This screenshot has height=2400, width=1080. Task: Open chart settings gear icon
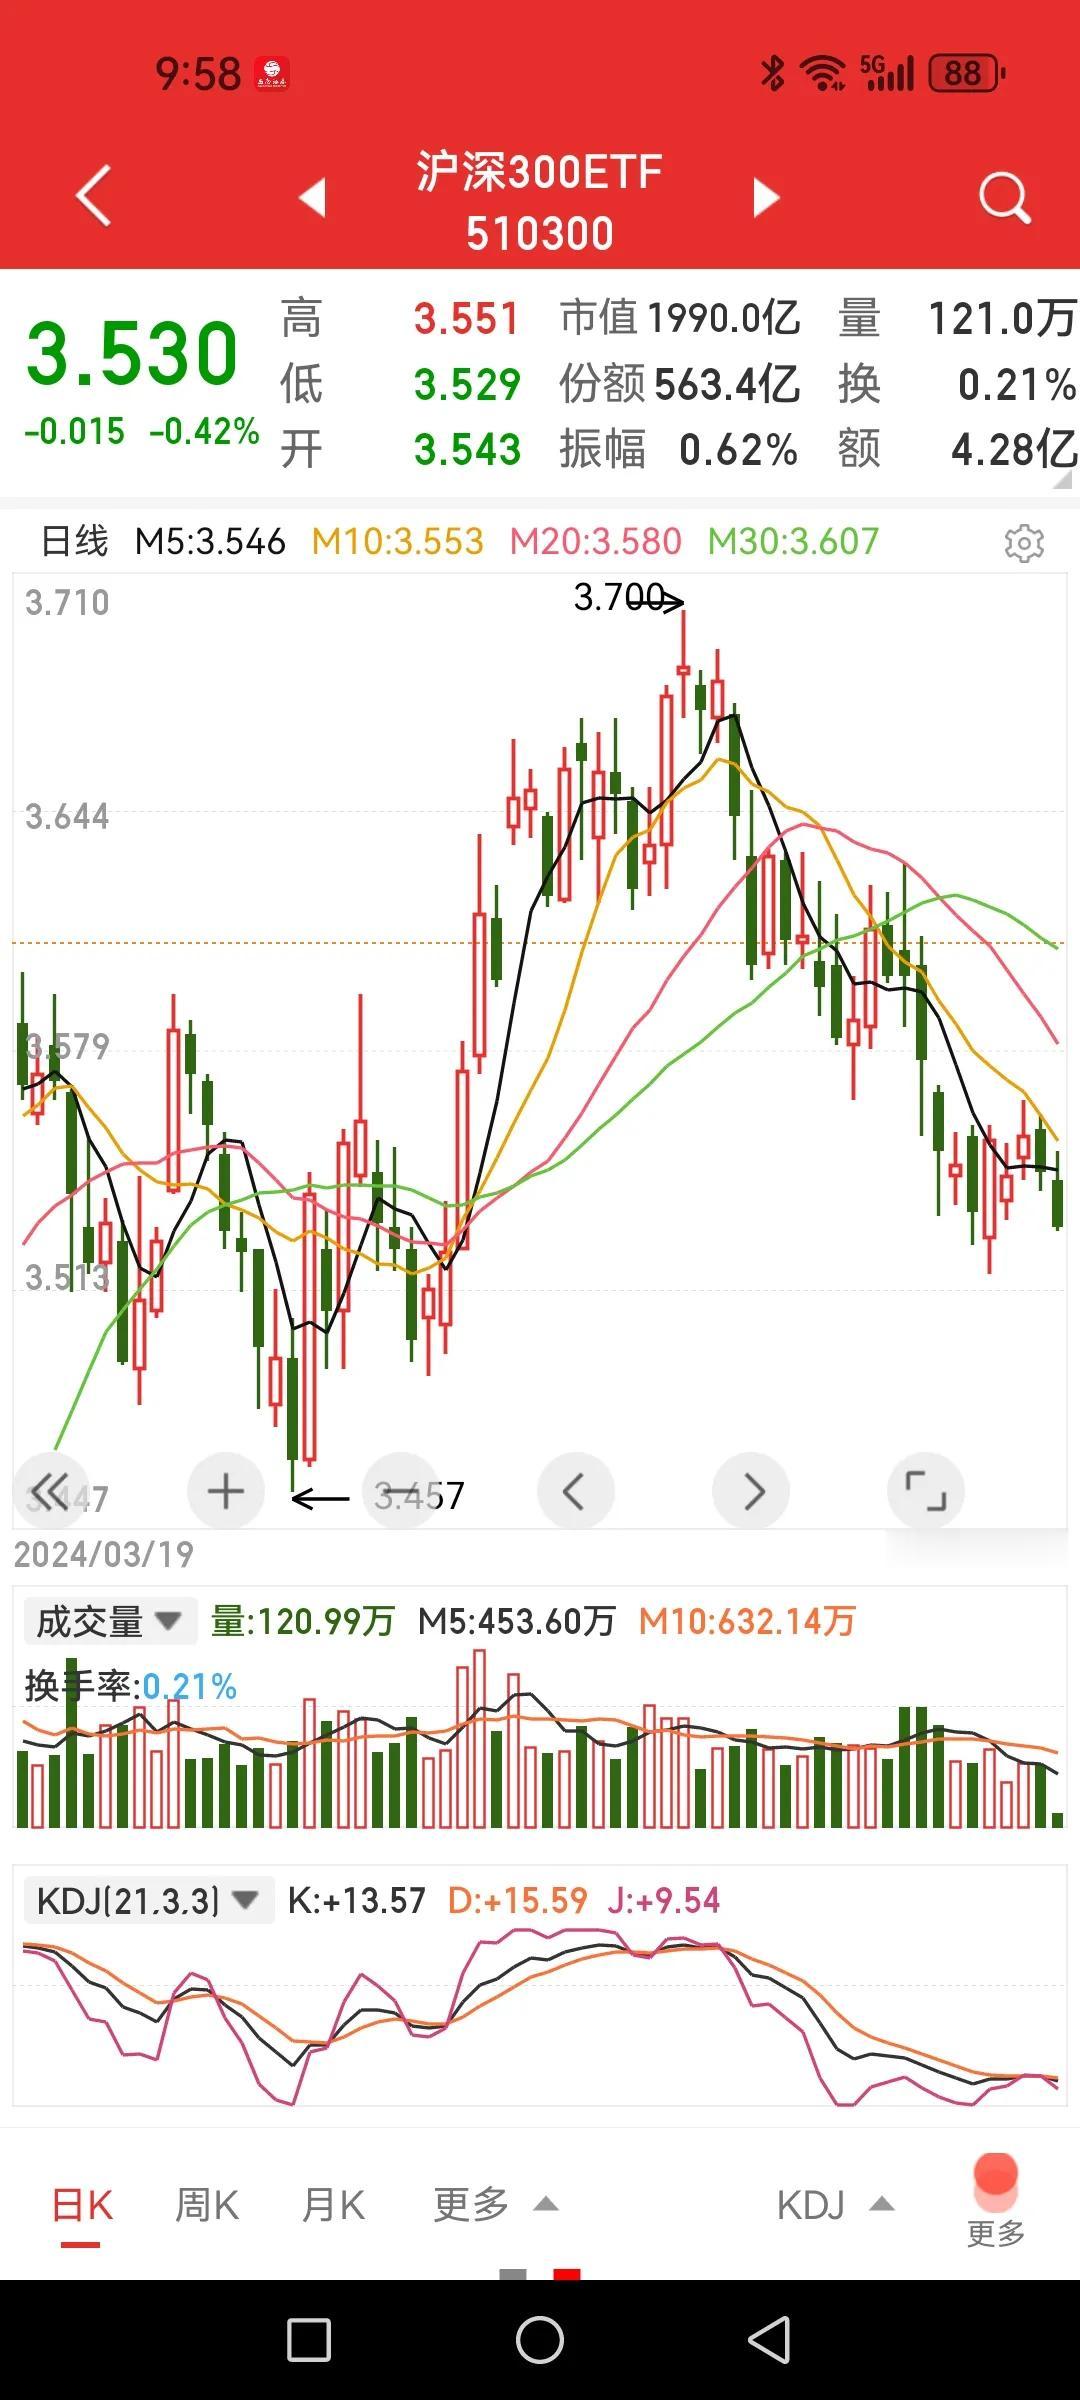coord(1024,543)
